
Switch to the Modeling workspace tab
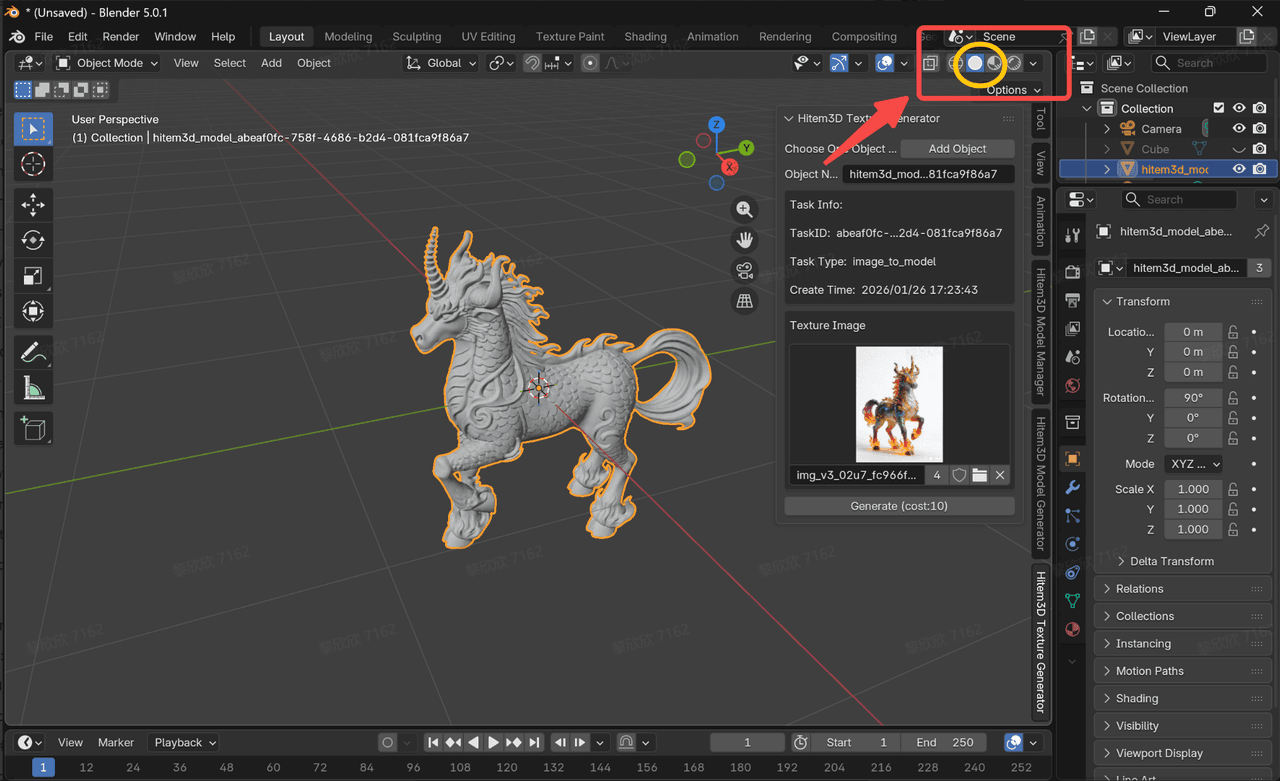(348, 37)
